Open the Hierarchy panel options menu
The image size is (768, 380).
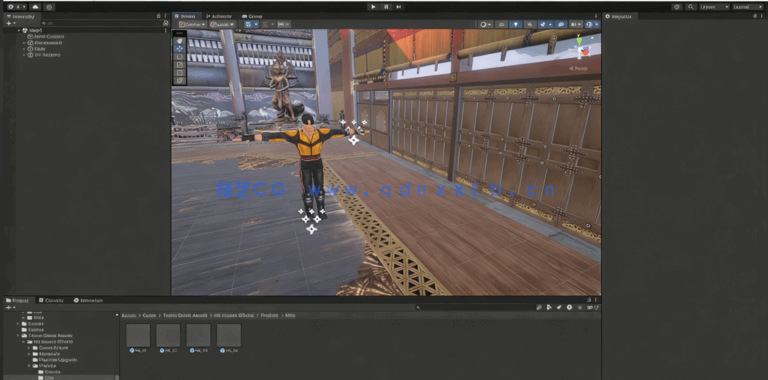166,16
